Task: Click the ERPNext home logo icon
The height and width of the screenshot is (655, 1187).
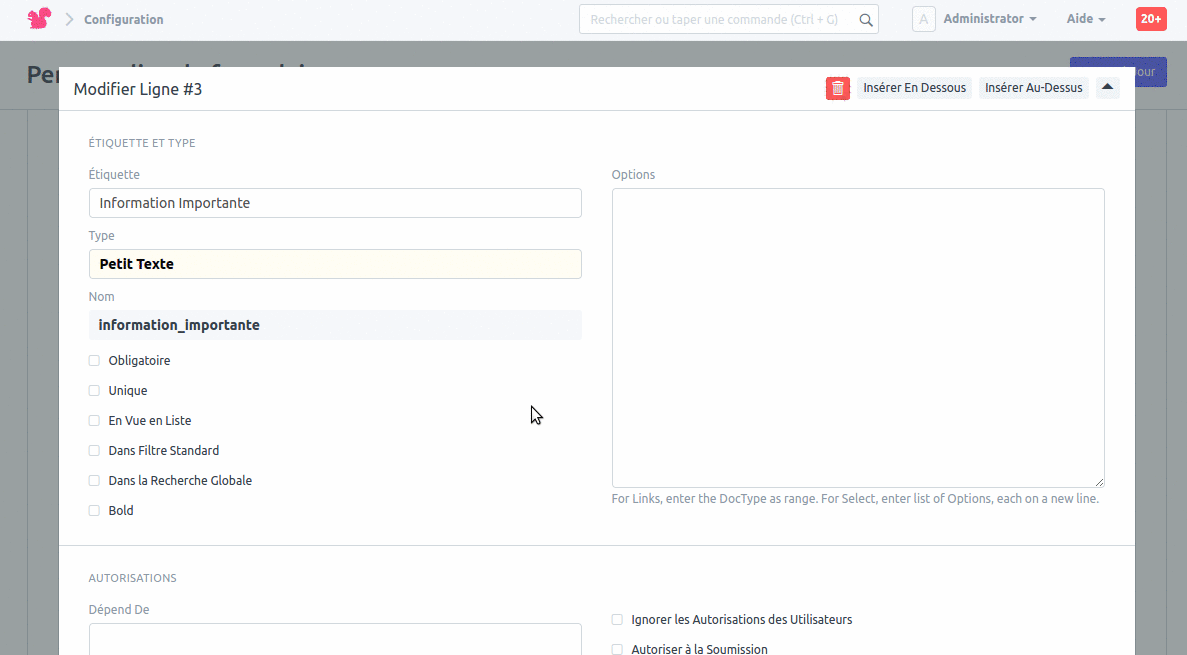Action: pos(39,19)
